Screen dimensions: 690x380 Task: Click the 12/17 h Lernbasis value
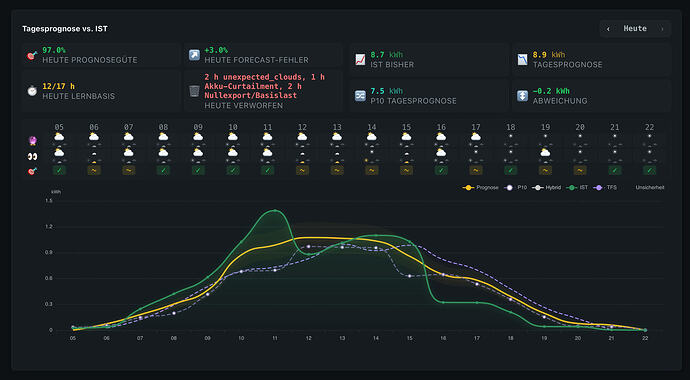coord(59,86)
